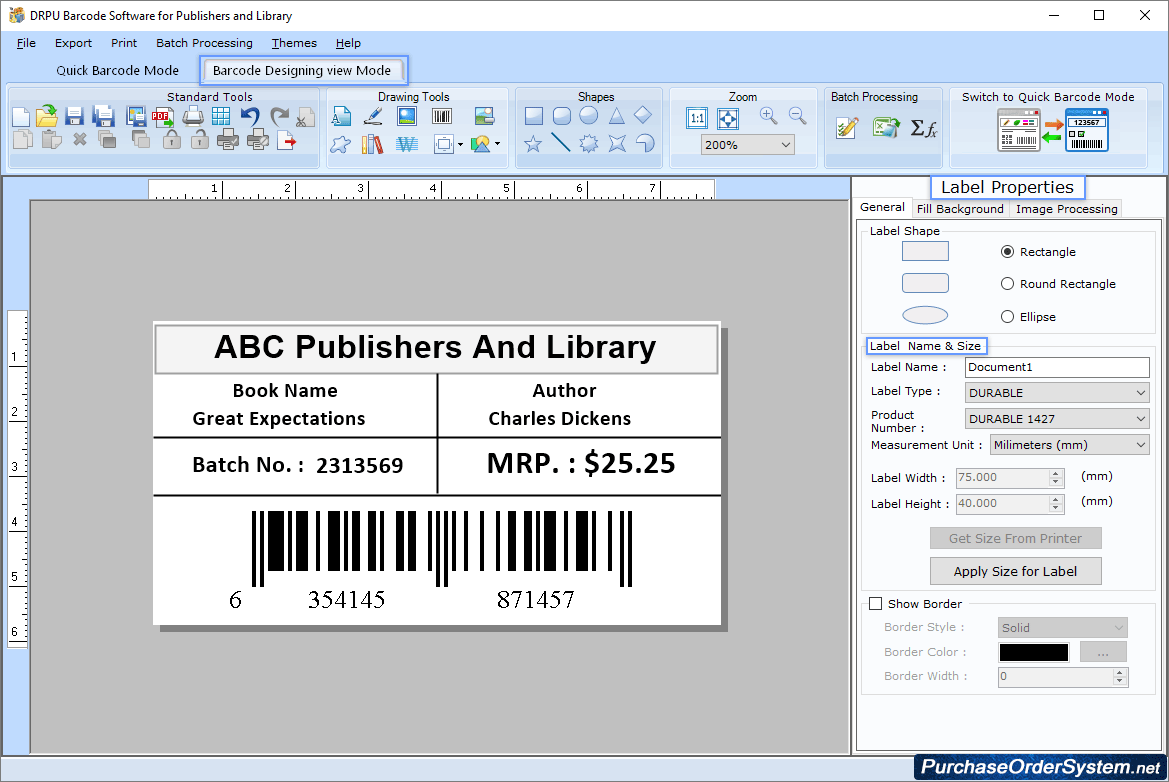Select the Picture insert tool

click(406, 116)
